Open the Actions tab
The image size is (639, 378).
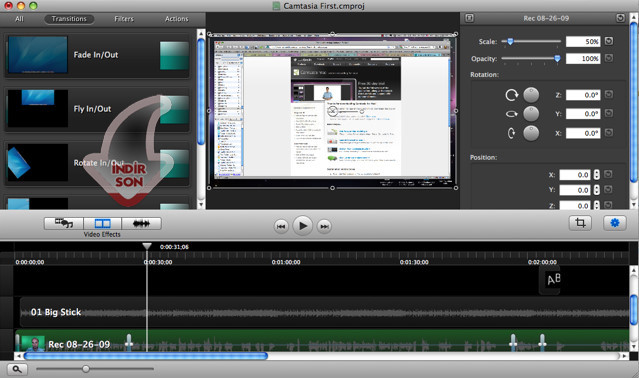[x=176, y=19]
